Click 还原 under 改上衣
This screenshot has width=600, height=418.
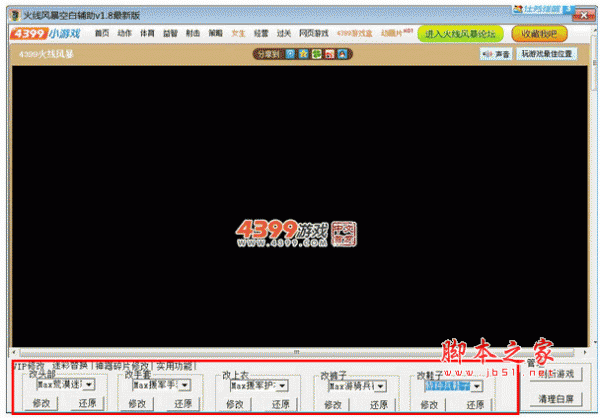coord(281,404)
